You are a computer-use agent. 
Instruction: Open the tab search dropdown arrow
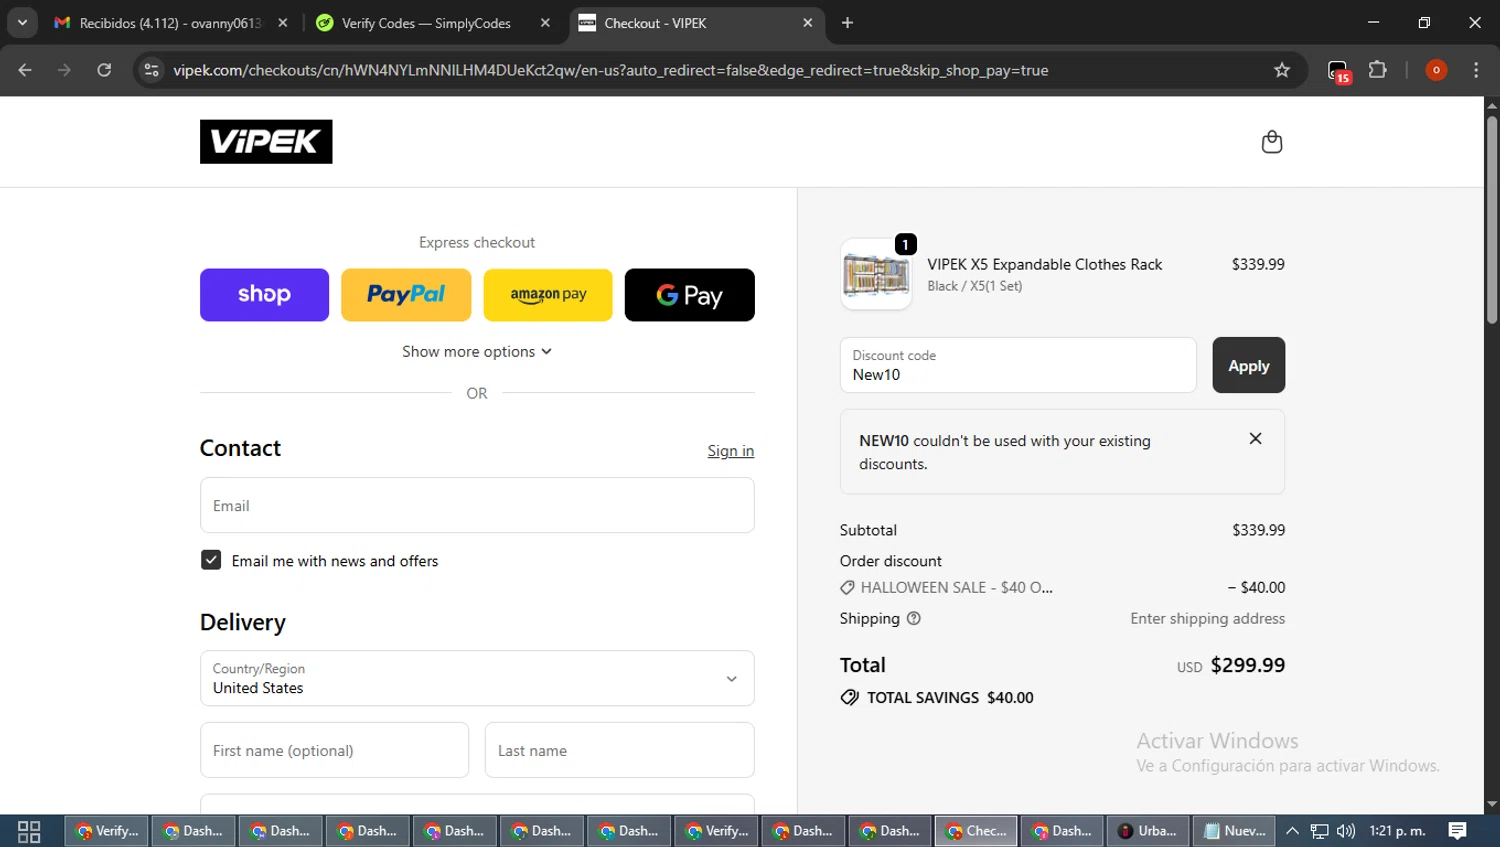22,22
